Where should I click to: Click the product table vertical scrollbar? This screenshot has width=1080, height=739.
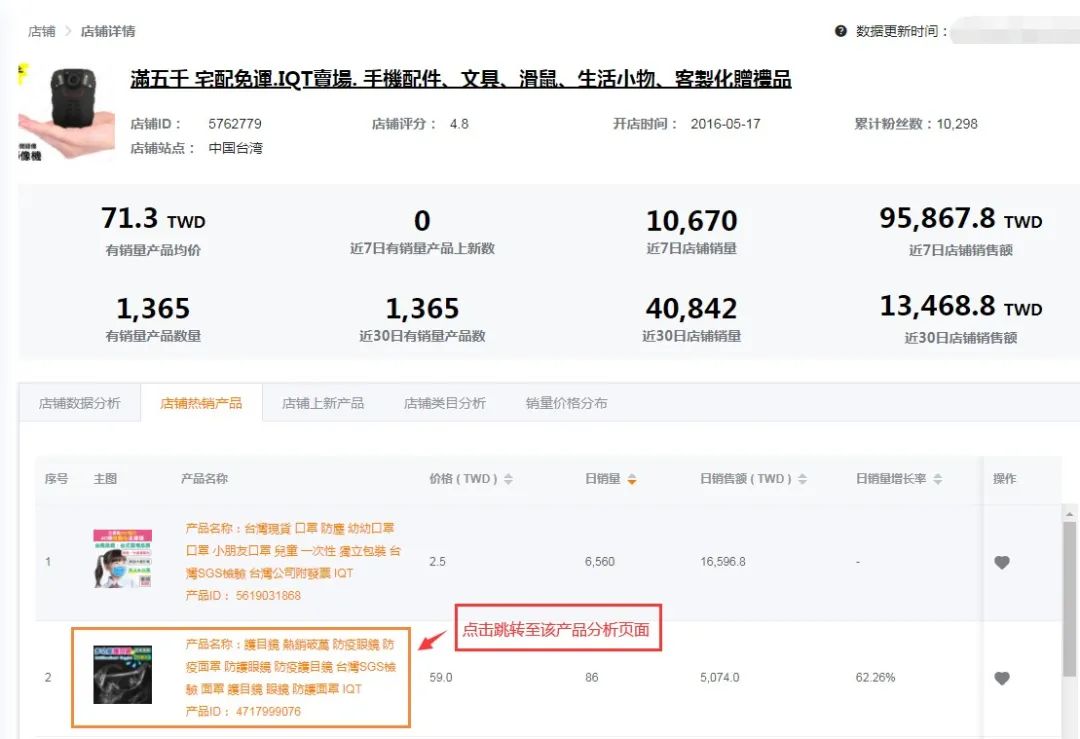(x=1069, y=599)
